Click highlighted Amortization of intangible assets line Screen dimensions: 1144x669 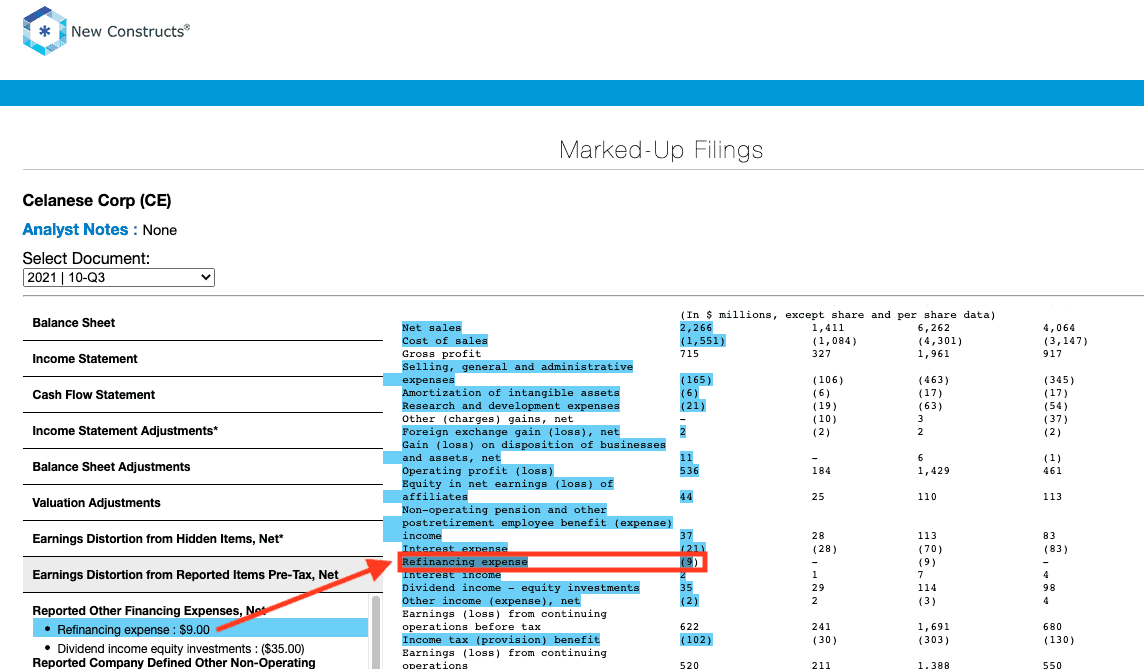[511, 392]
